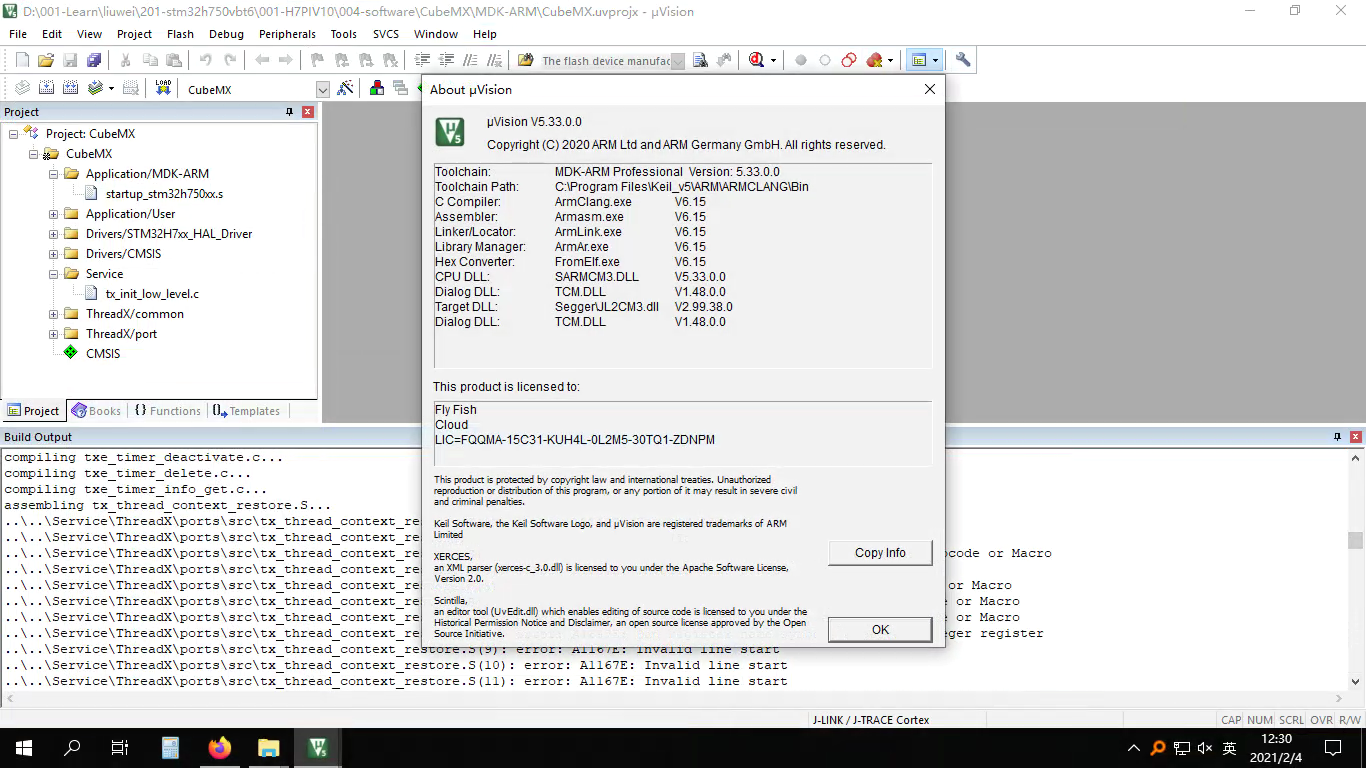Open the Project menu
Screen dimensions: 1366x768
click(134, 34)
